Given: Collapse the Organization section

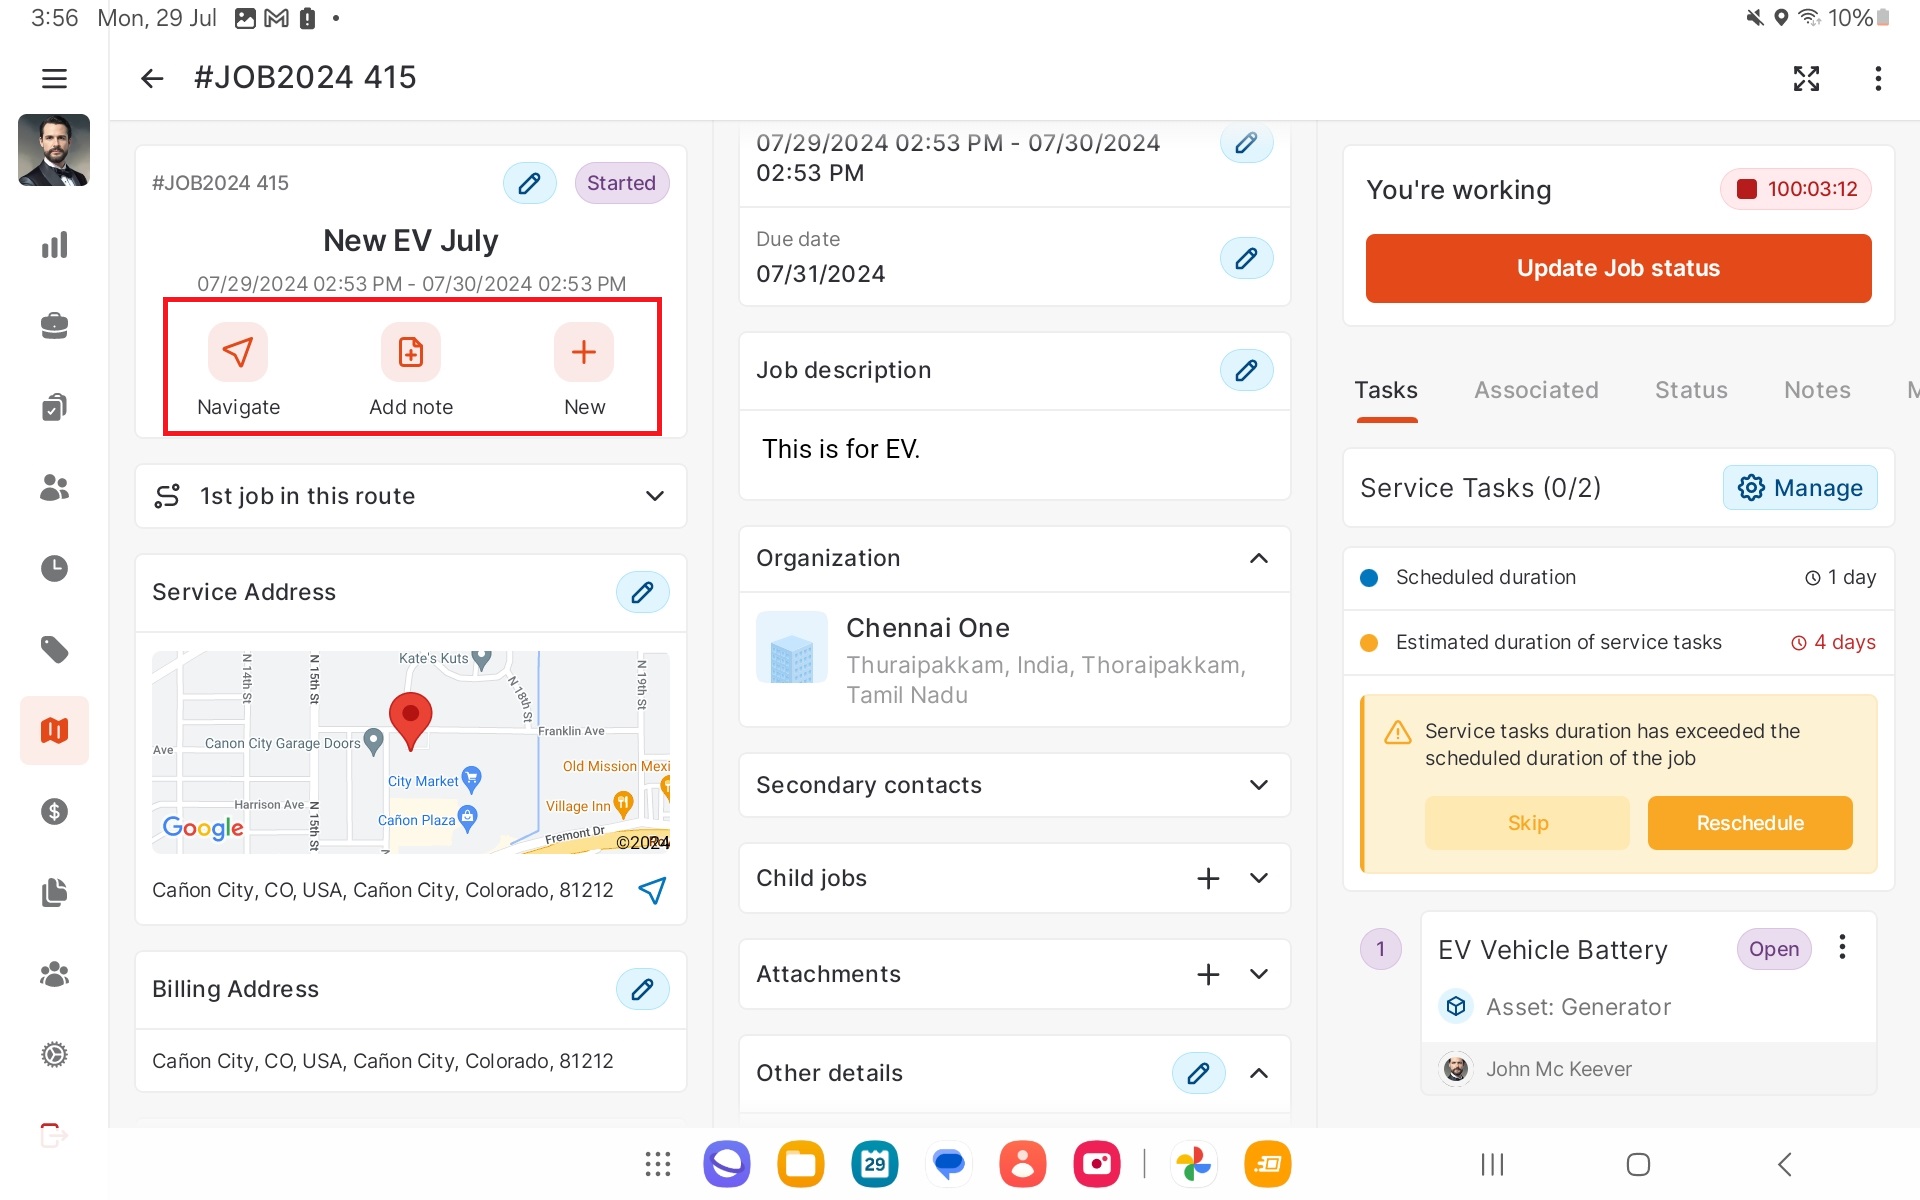Looking at the screenshot, I should 1259,558.
